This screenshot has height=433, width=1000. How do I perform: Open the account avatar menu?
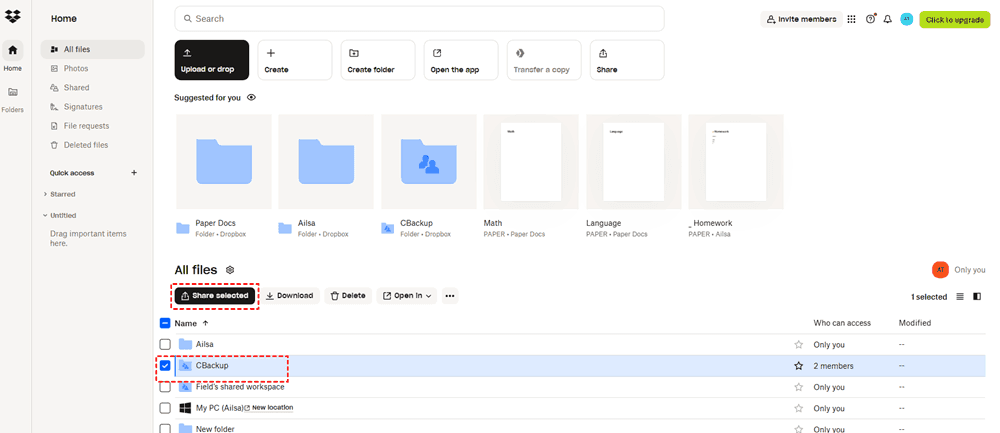coord(906,19)
